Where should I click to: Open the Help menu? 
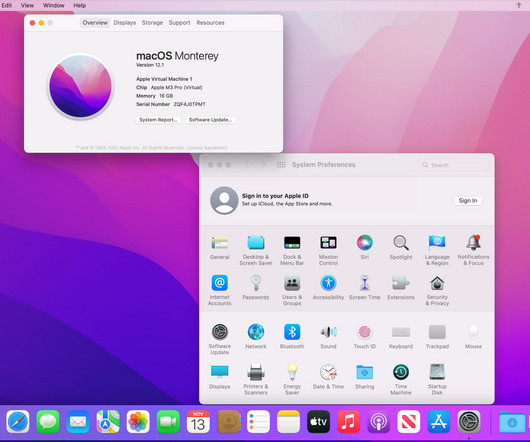(x=80, y=5)
